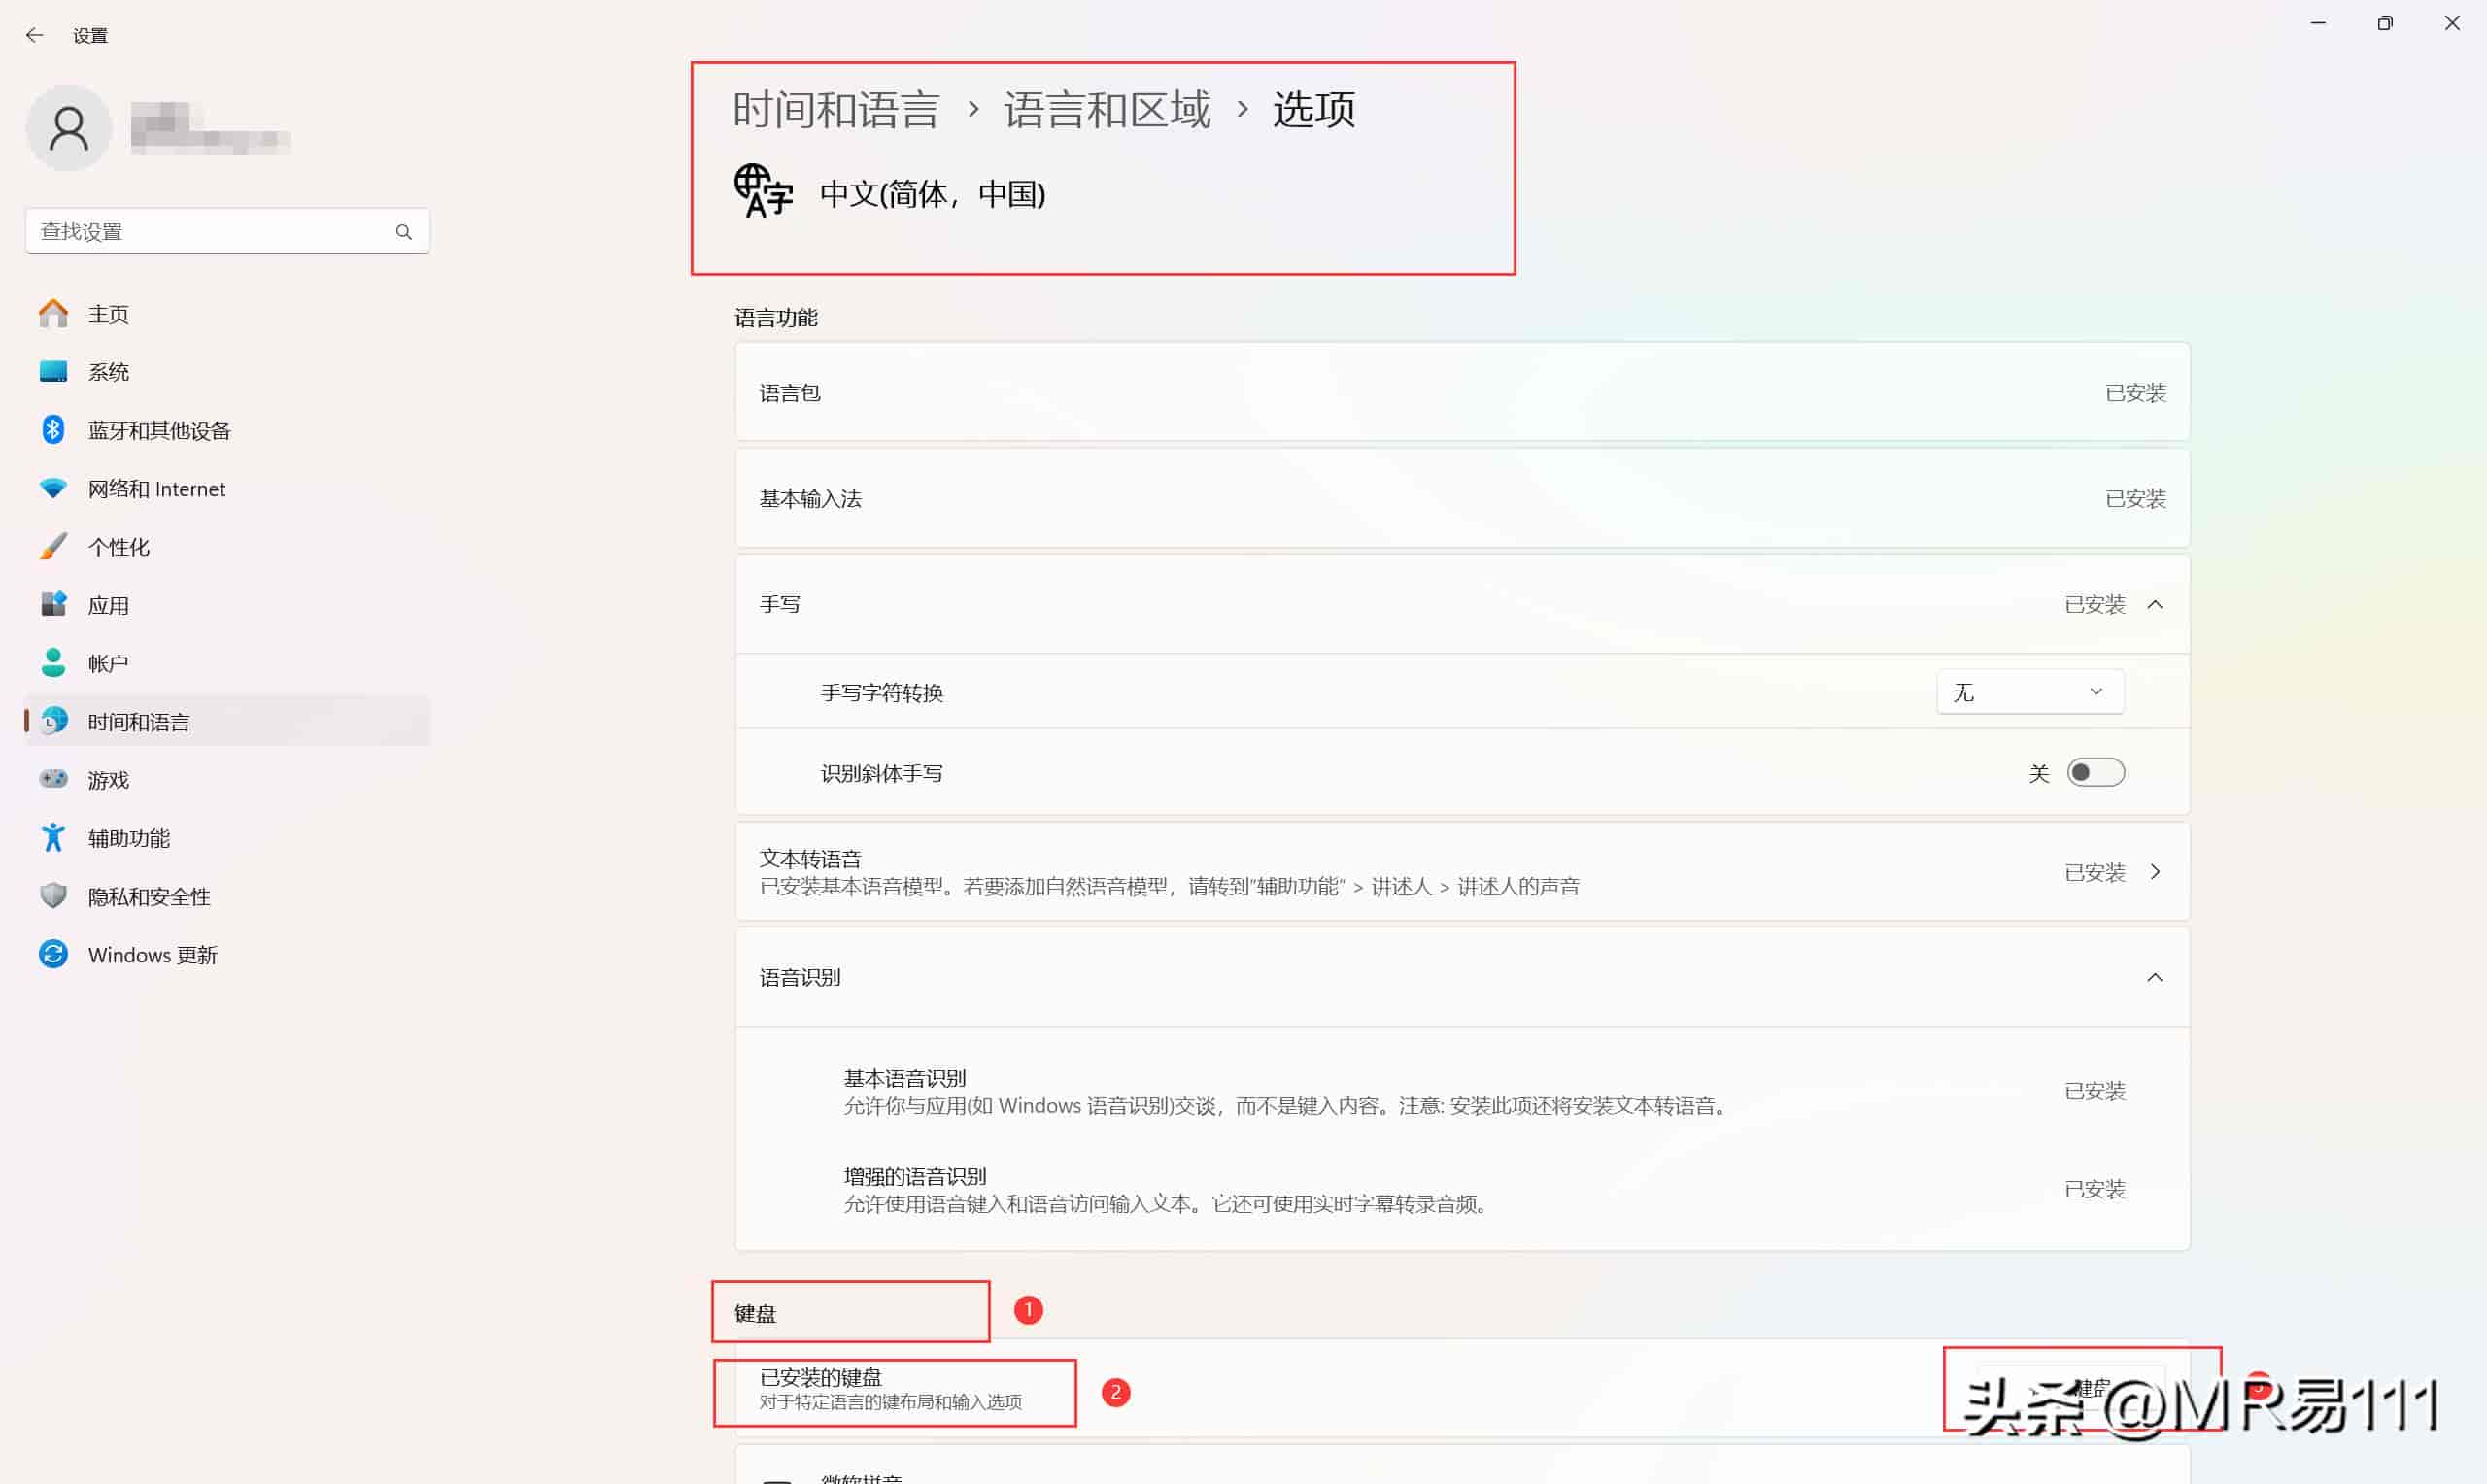
Task: Click the language A字 icon in header
Action: click(x=763, y=191)
